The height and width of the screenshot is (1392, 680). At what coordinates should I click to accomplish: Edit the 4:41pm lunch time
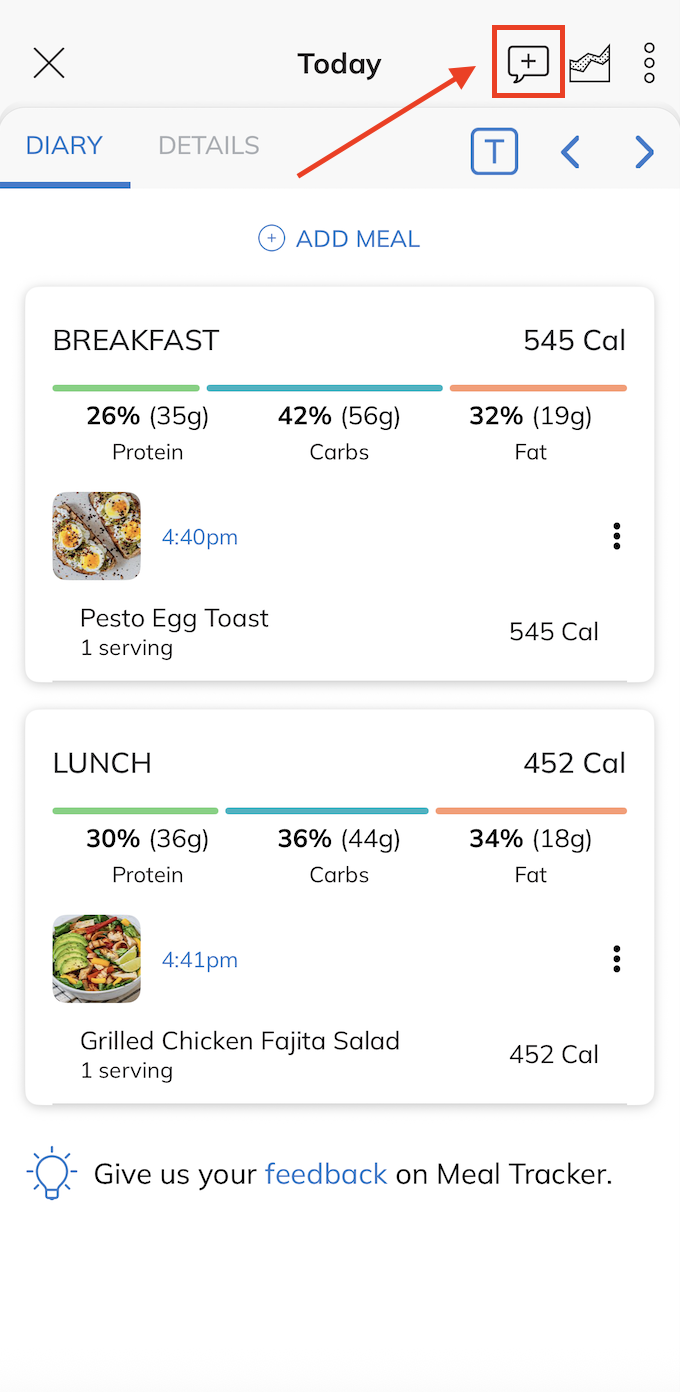200,960
